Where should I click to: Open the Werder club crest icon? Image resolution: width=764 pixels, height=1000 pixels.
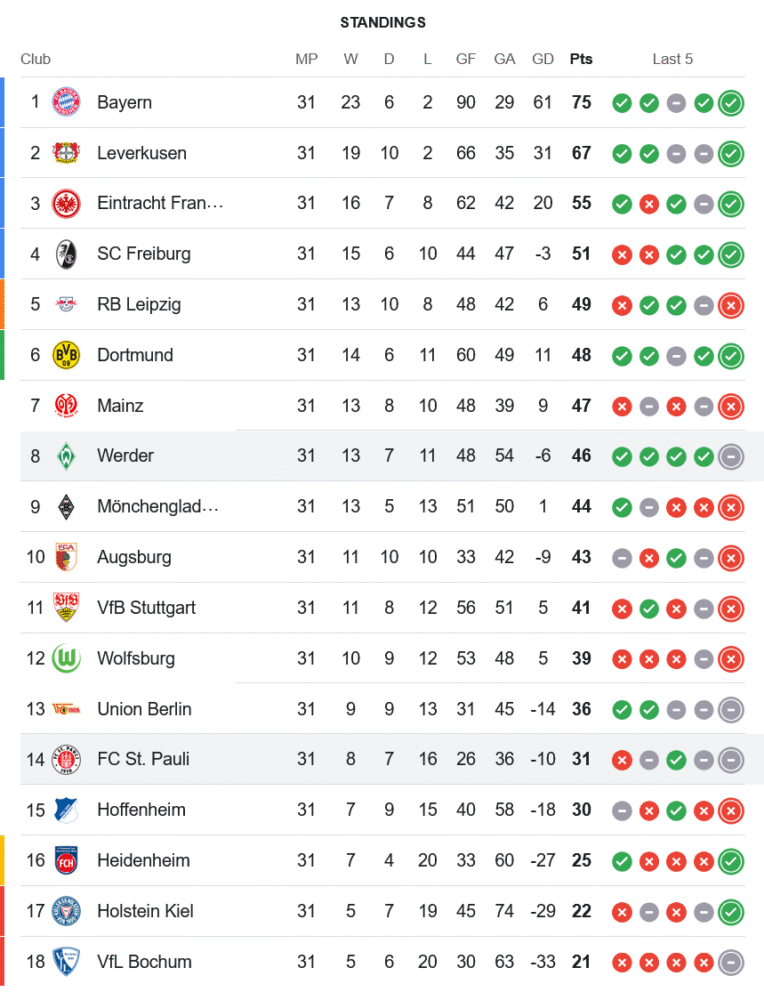coord(66,456)
